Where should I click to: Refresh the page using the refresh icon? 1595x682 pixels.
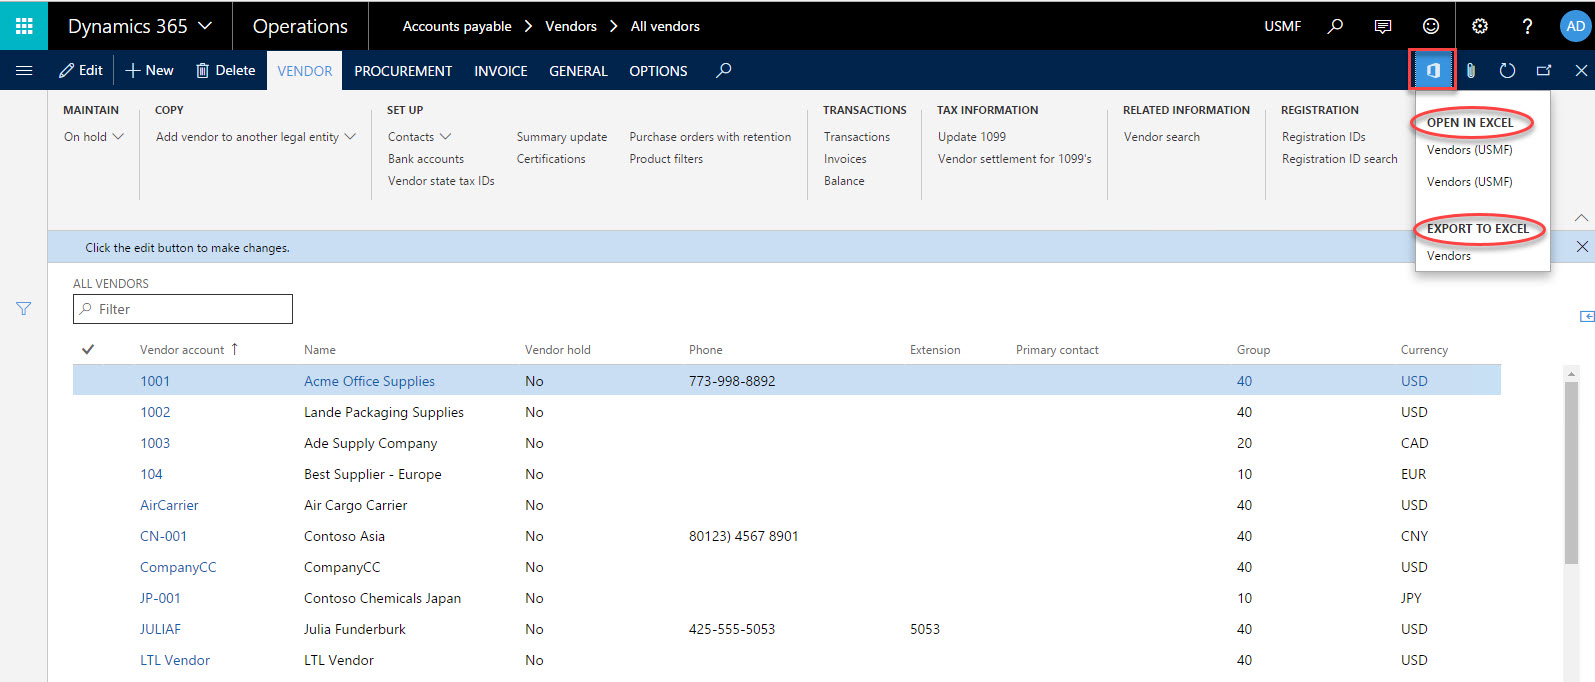[1507, 70]
